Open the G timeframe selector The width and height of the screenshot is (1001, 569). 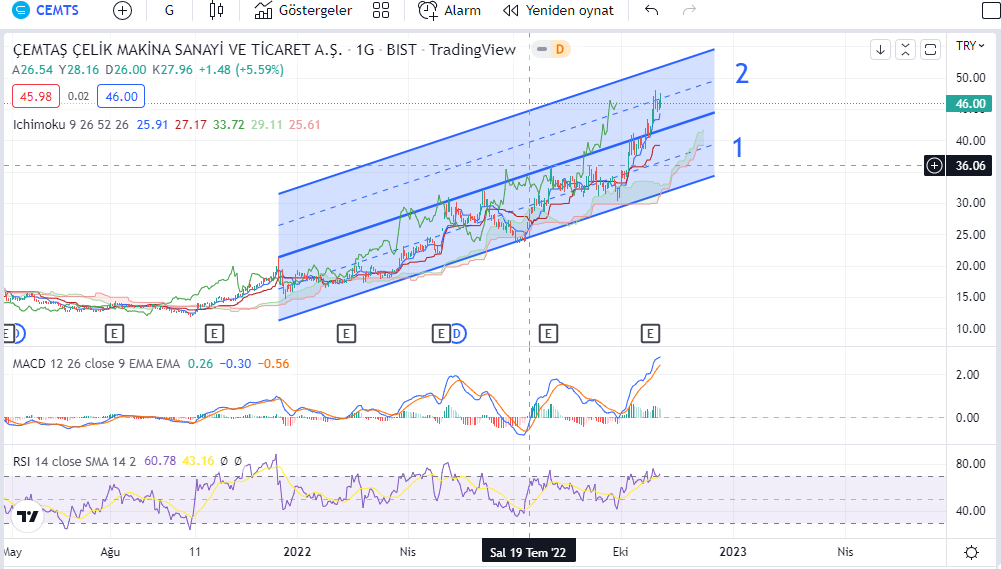169,10
